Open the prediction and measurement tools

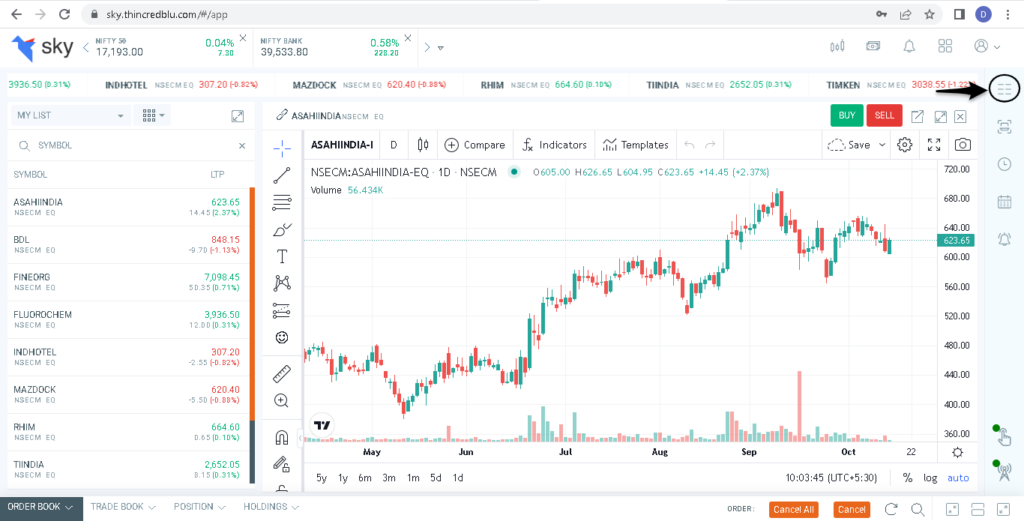click(x=282, y=311)
